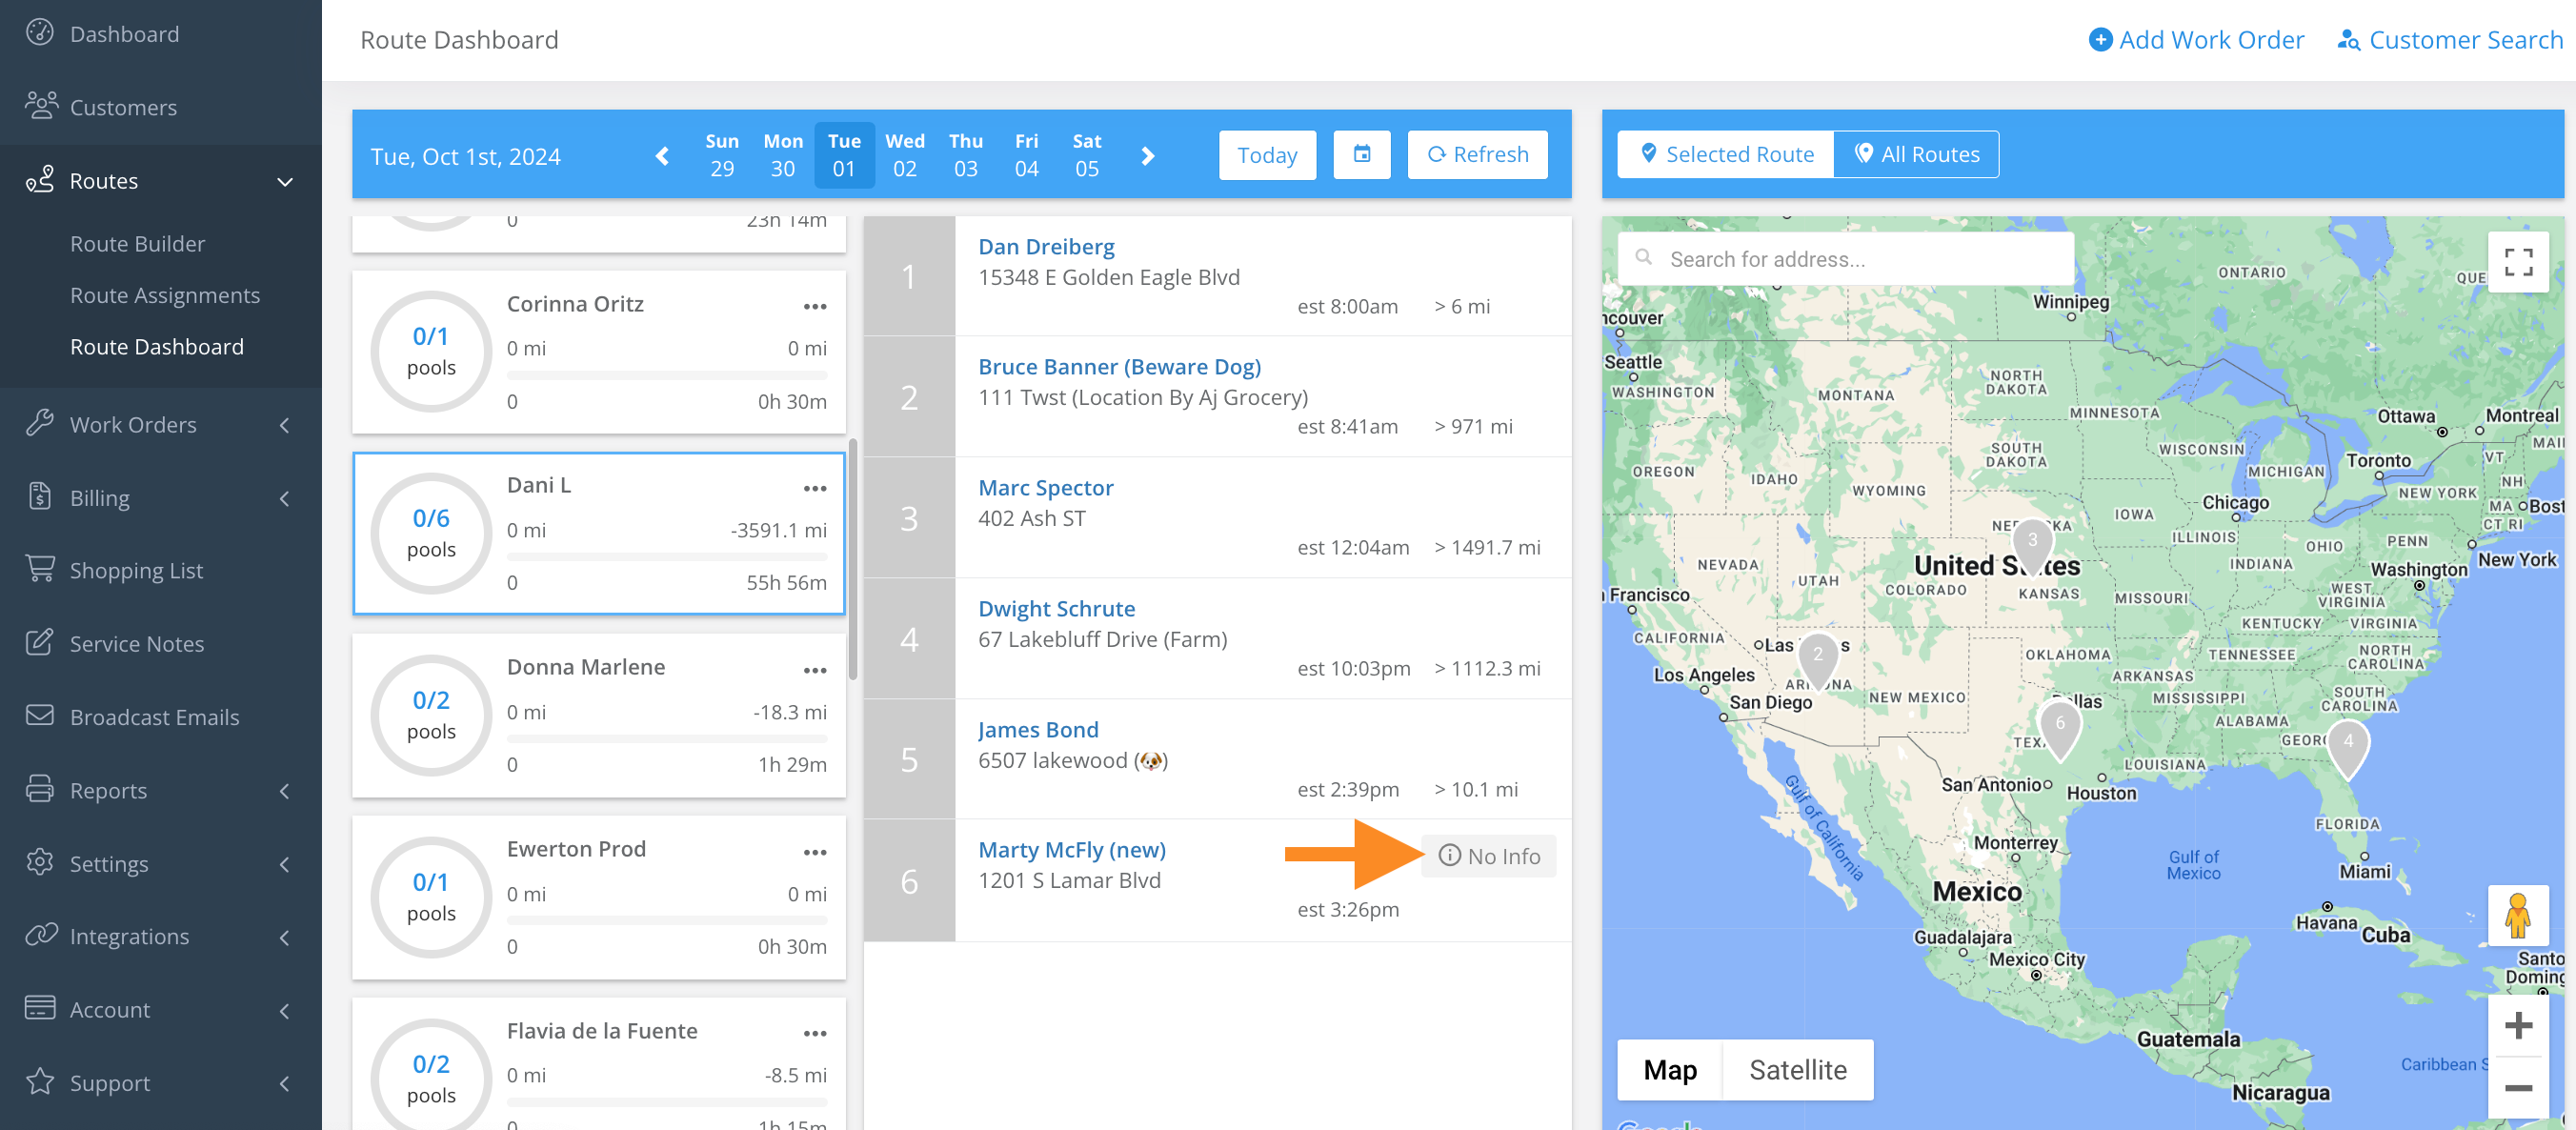Open Route Dashboard submenu item

point(157,346)
